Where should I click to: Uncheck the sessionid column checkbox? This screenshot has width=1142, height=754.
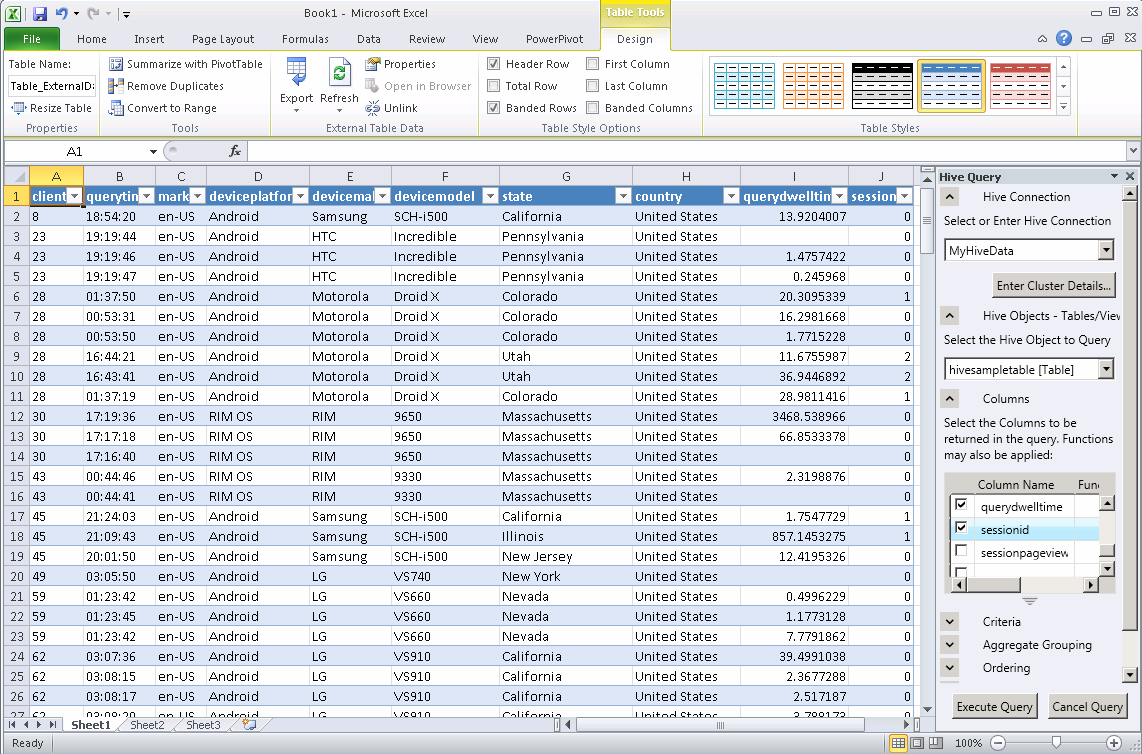pyautogui.click(x=961, y=528)
